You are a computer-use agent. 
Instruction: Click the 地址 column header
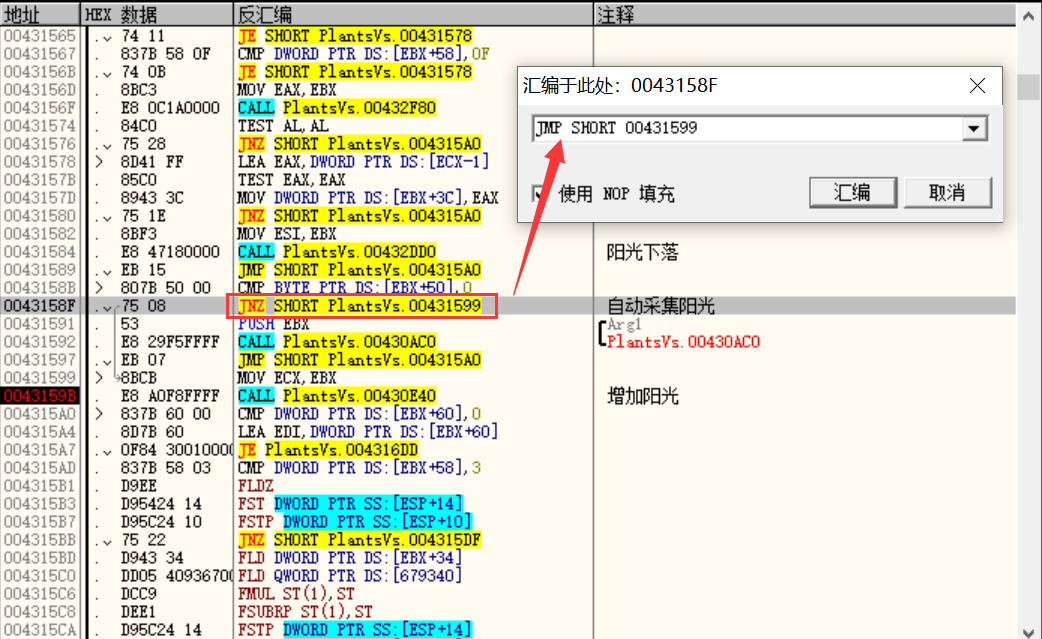point(40,14)
